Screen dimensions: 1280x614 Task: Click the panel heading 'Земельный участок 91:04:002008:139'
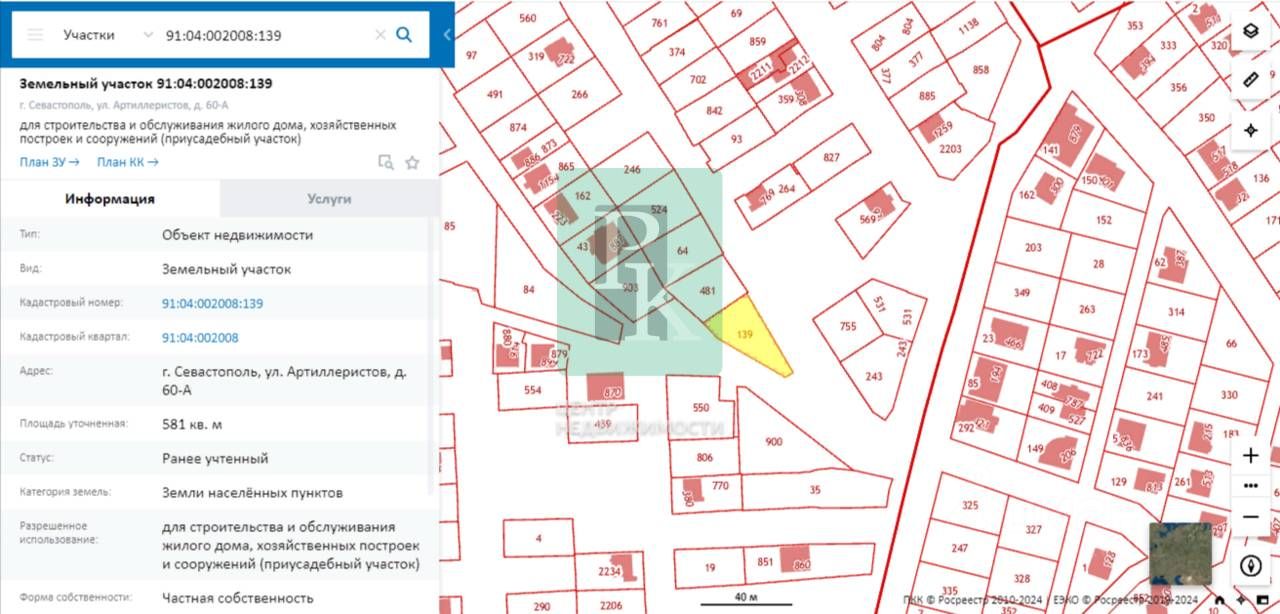146,84
